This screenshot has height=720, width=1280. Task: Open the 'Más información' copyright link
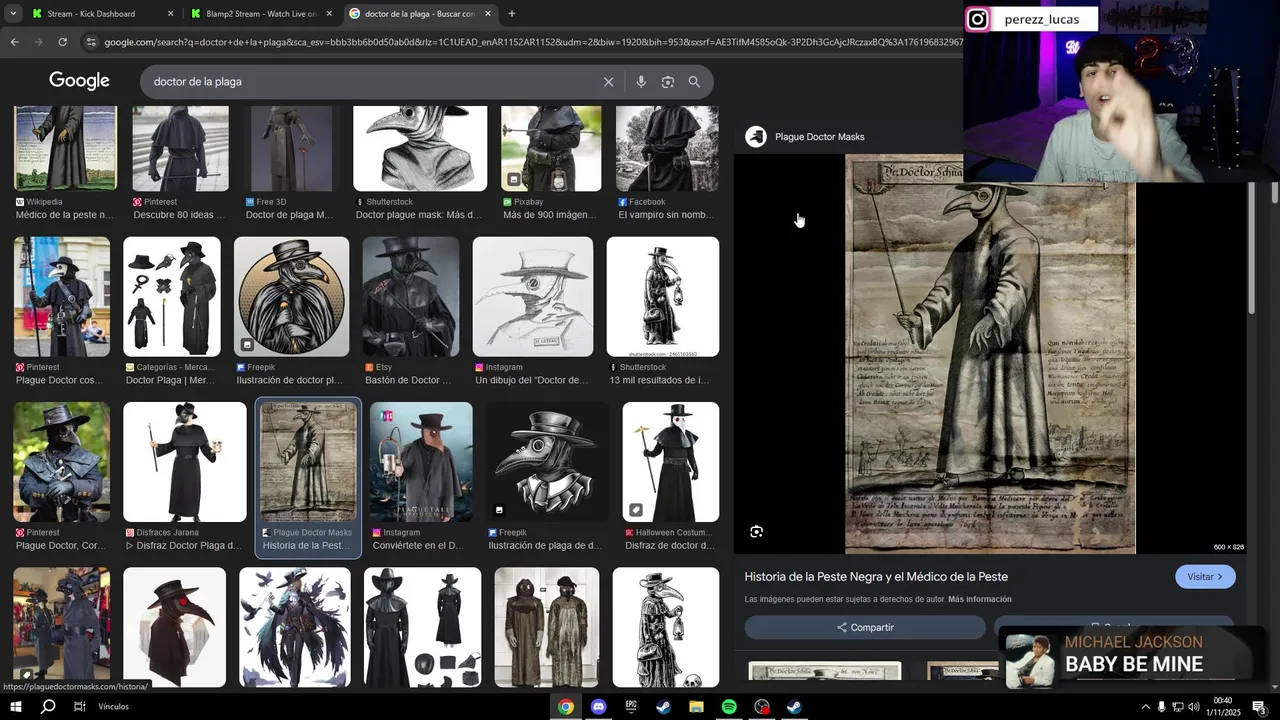point(980,600)
